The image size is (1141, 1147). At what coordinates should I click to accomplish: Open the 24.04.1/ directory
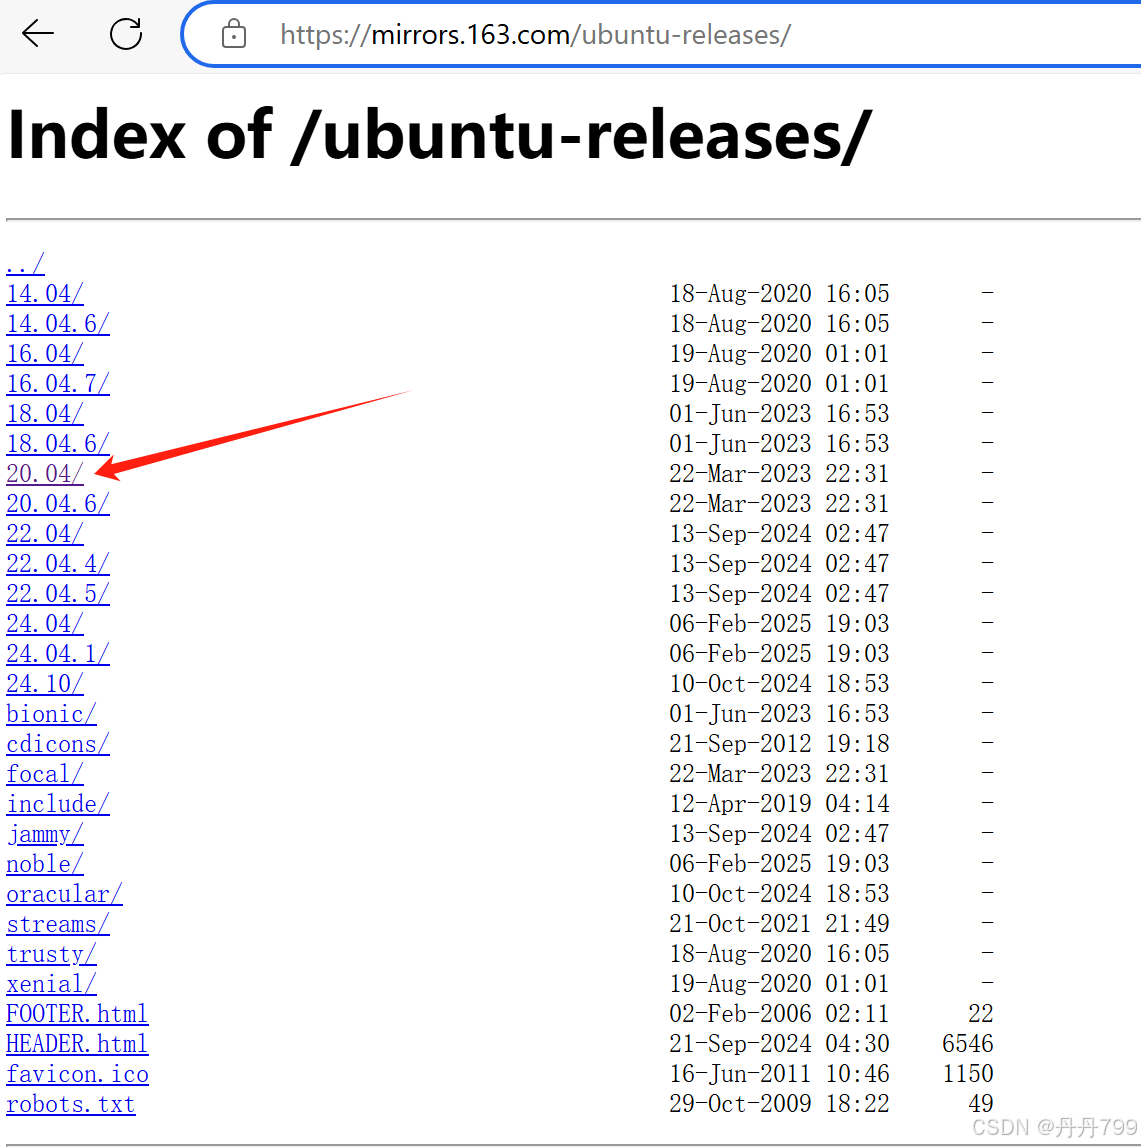click(x=58, y=654)
